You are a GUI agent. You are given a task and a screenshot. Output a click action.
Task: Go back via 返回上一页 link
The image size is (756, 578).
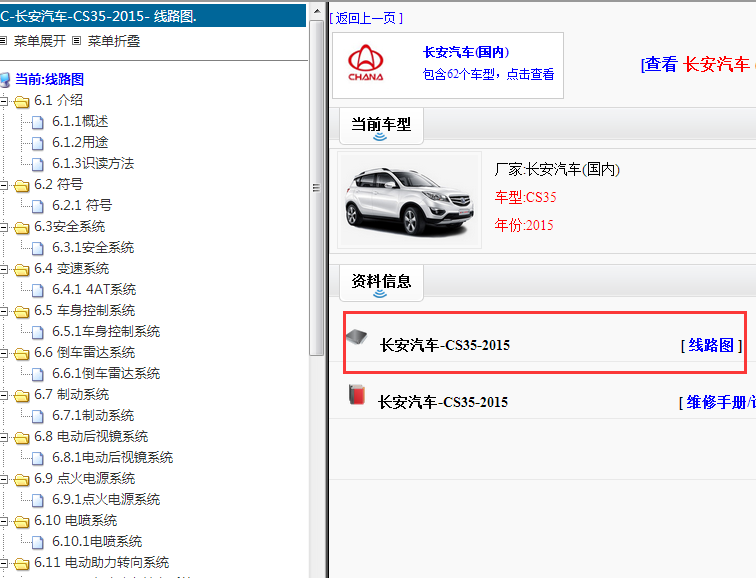[x=366, y=18]
